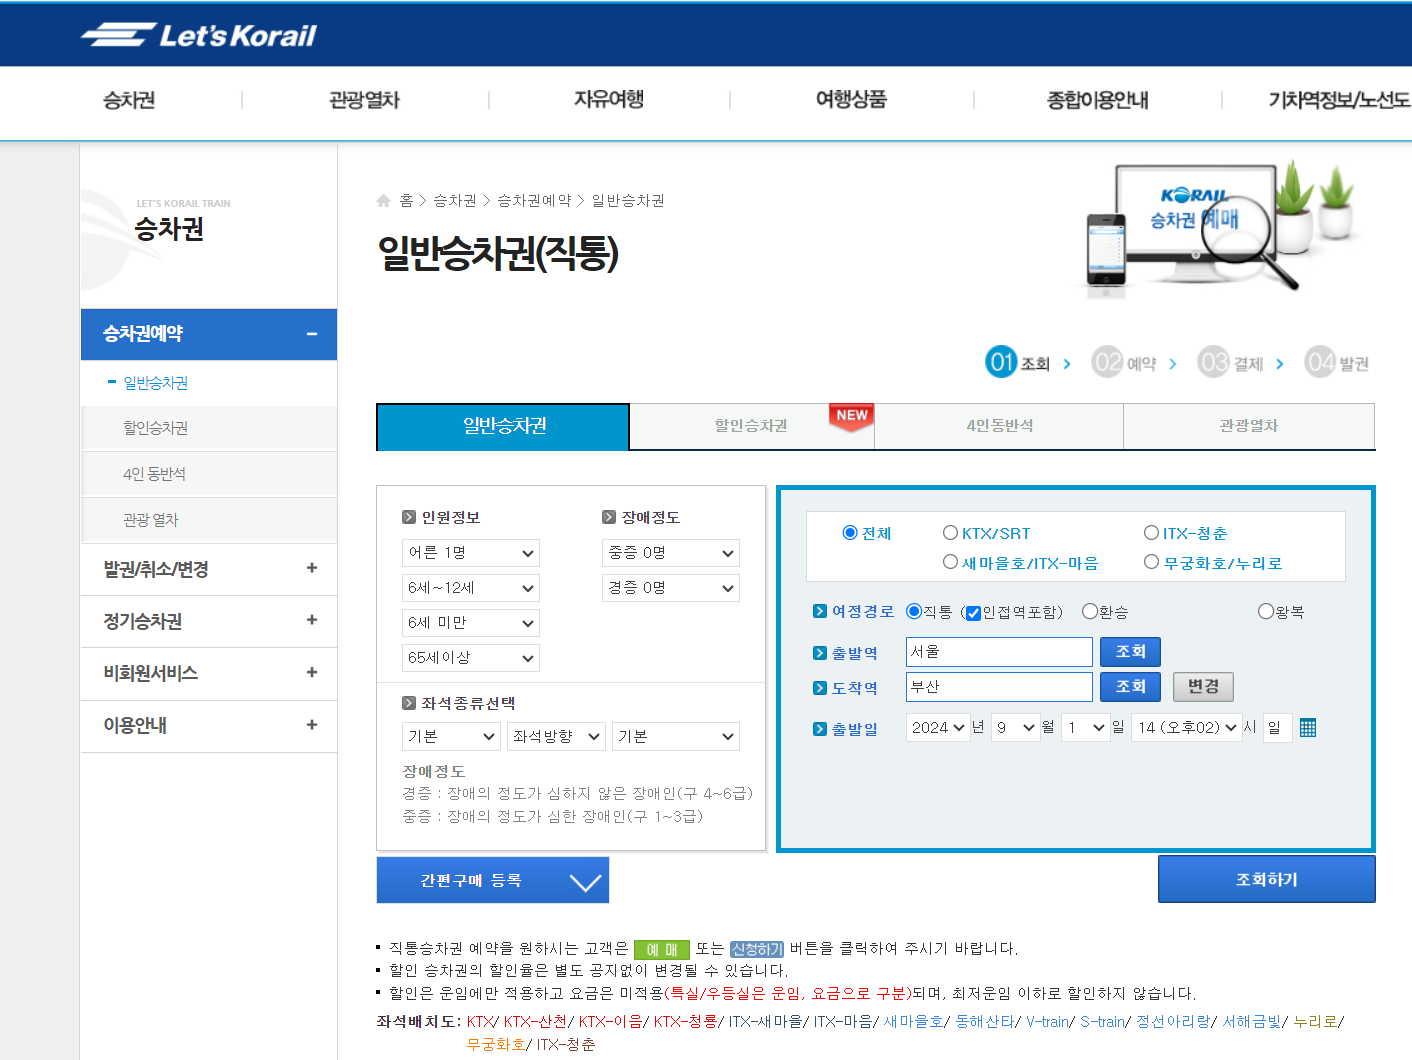
Task: Open the 어른 1명 passenger dropdown
Action: coord(470,552)
